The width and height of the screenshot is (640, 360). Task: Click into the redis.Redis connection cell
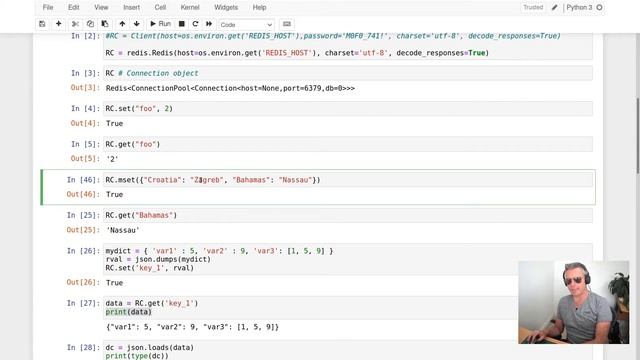(x=348, y=46)
